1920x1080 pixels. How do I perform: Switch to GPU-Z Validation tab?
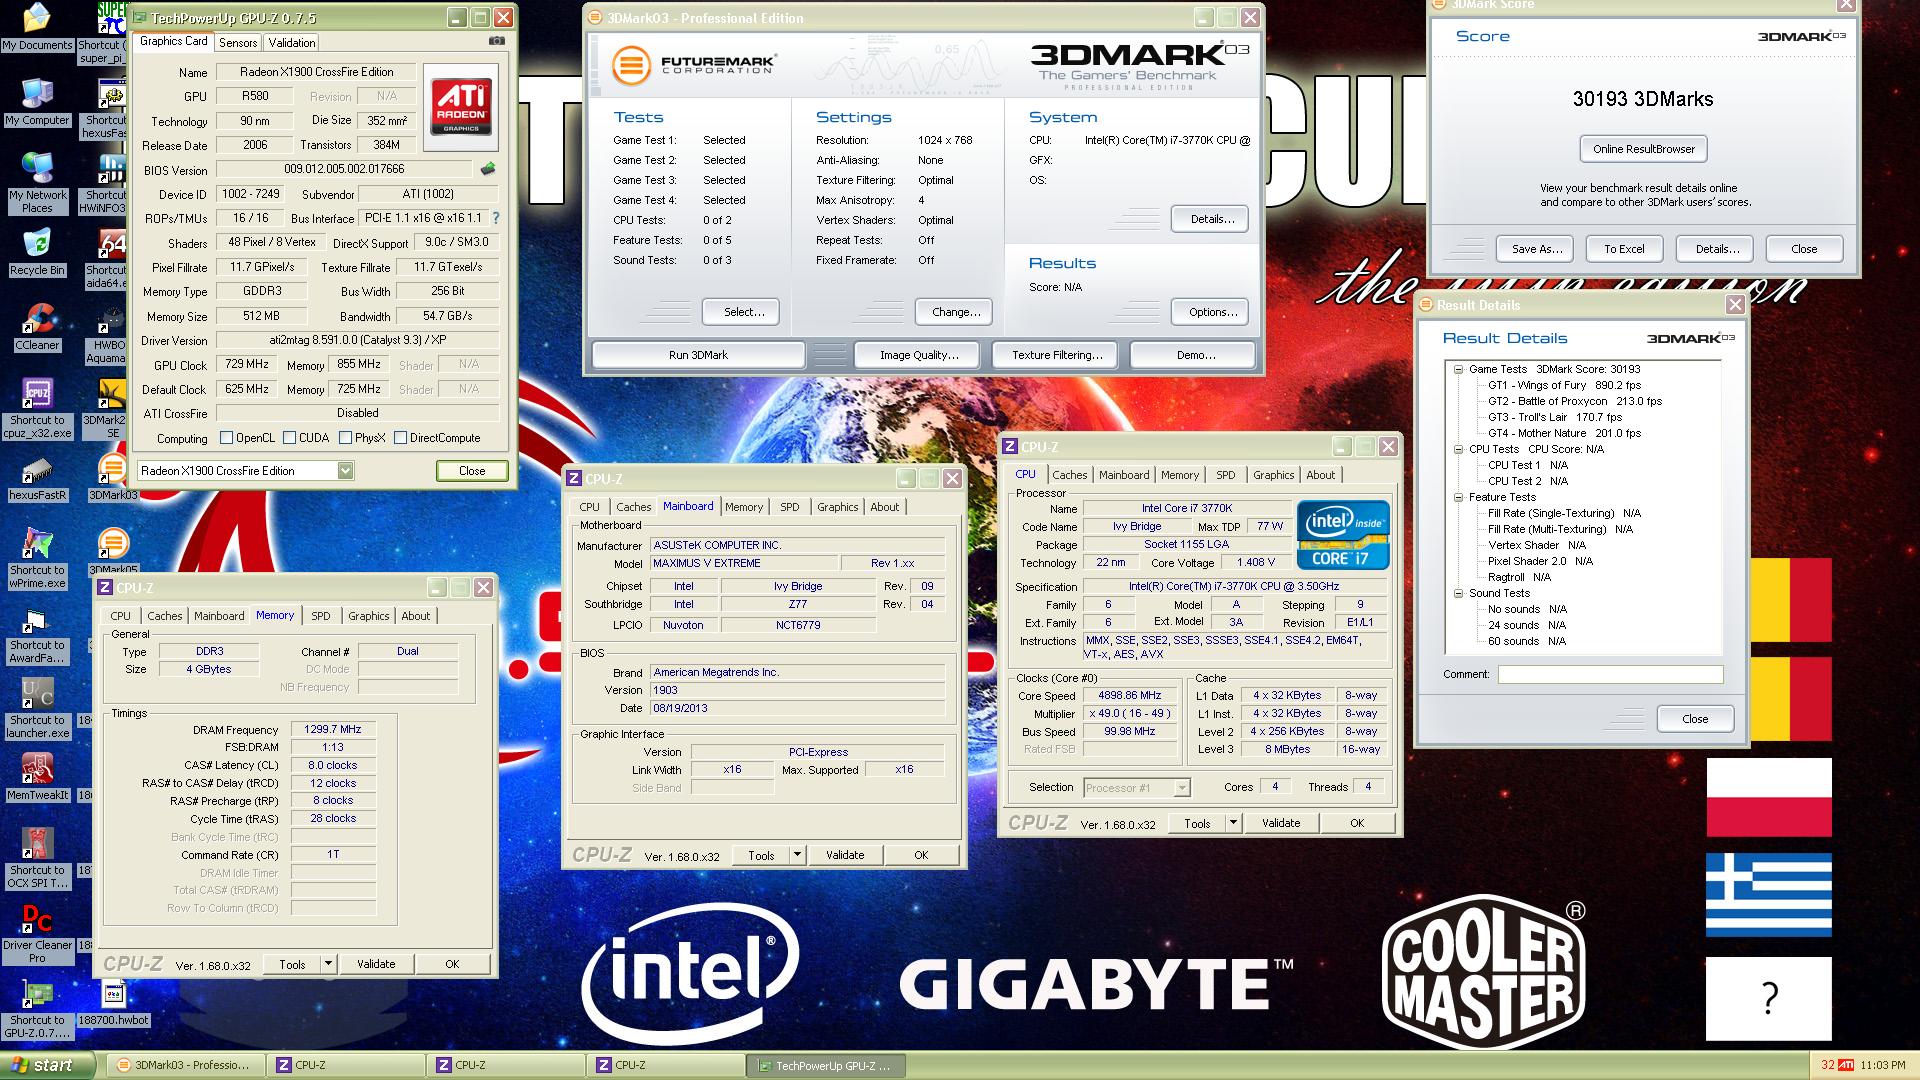(292, 42)
